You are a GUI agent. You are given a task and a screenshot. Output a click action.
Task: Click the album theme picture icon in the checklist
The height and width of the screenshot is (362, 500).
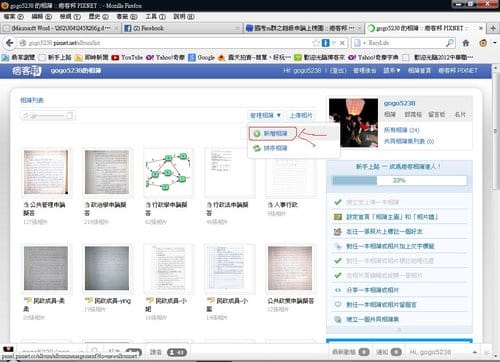[338, 217]
